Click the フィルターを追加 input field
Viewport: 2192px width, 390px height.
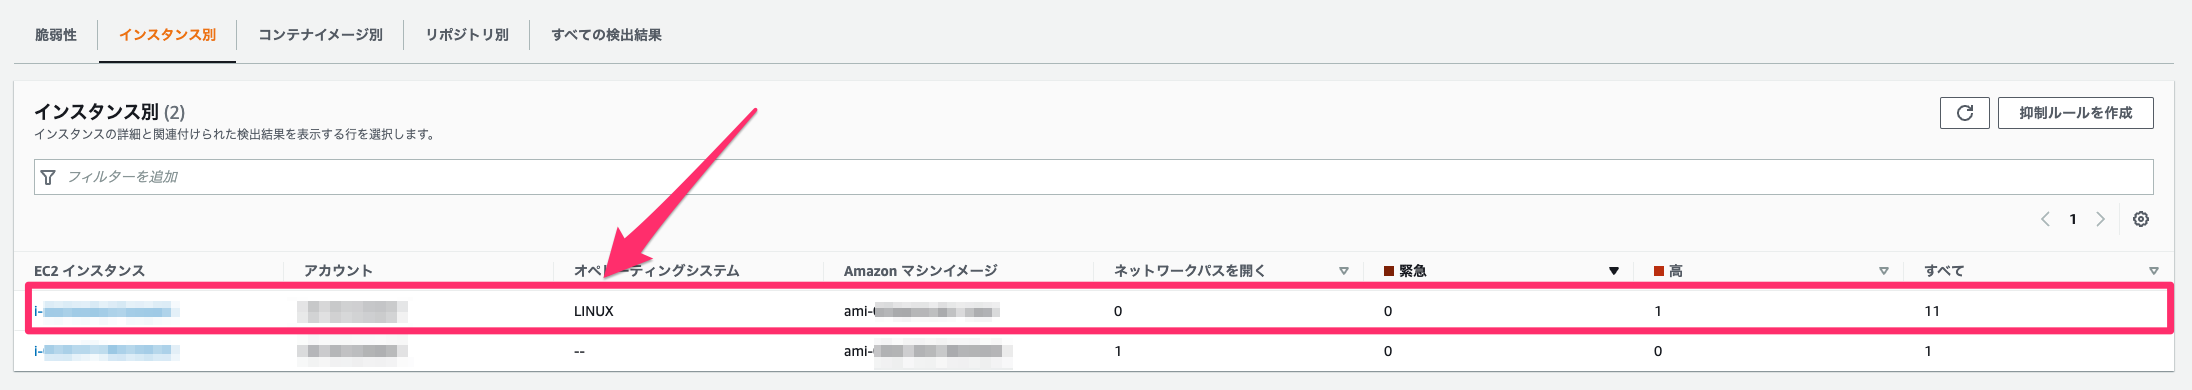(x=1094, y=177)
